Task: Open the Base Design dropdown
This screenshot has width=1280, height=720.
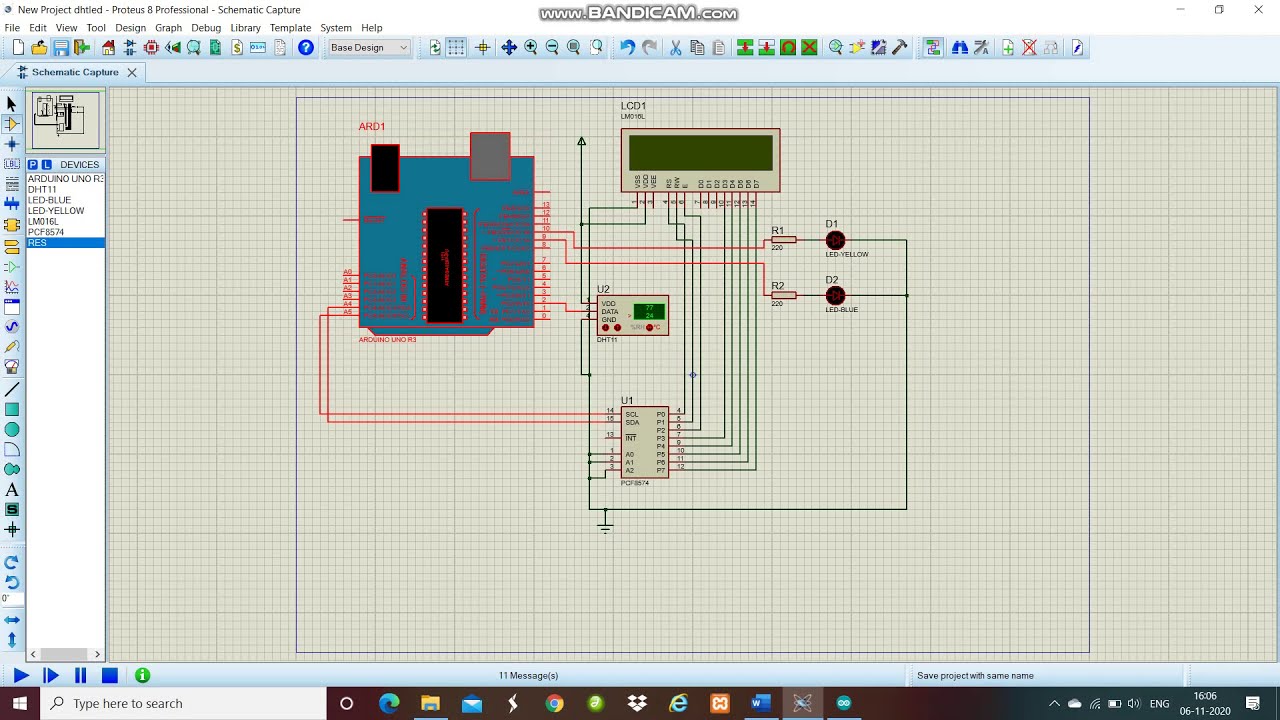Action: point(369,48)
